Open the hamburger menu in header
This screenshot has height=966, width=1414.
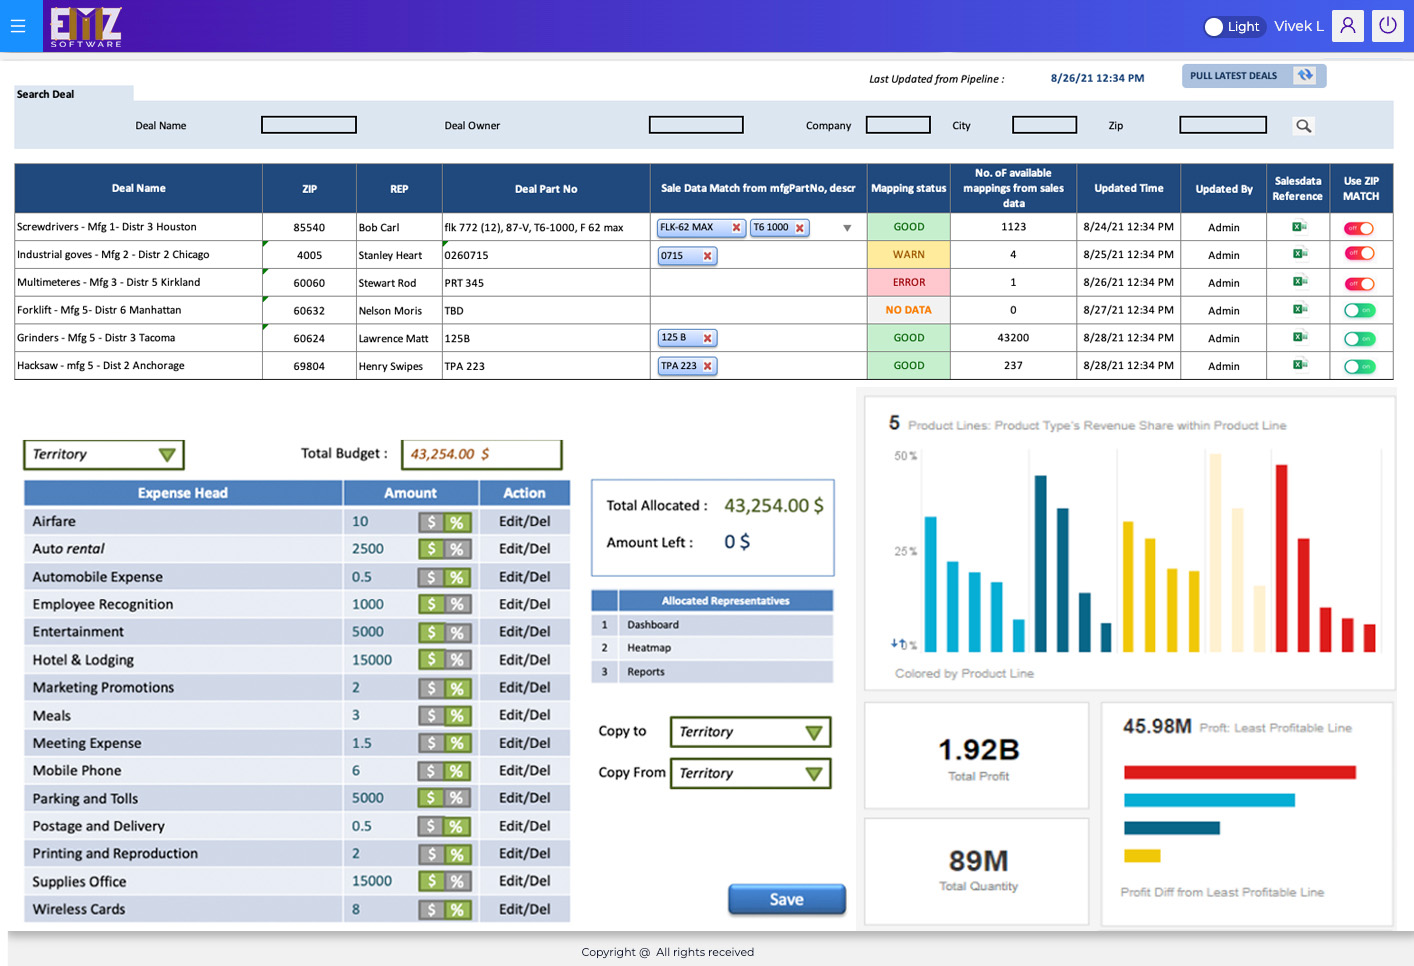point(18,26)
